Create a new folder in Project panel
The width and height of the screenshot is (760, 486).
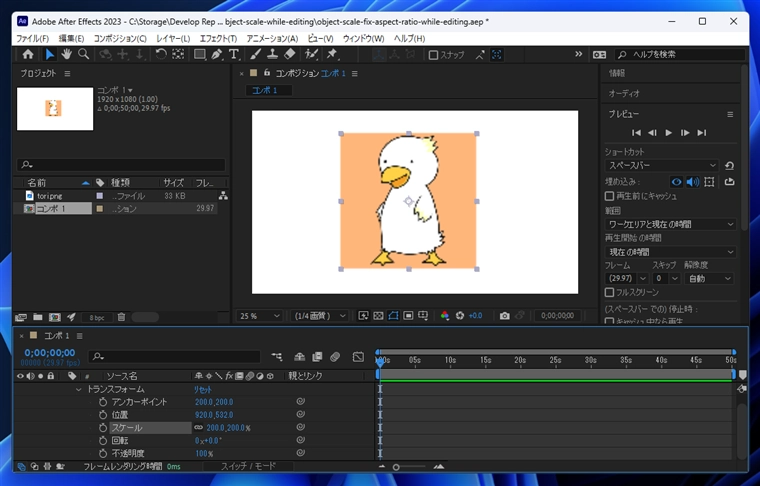(x=38, y=317)
